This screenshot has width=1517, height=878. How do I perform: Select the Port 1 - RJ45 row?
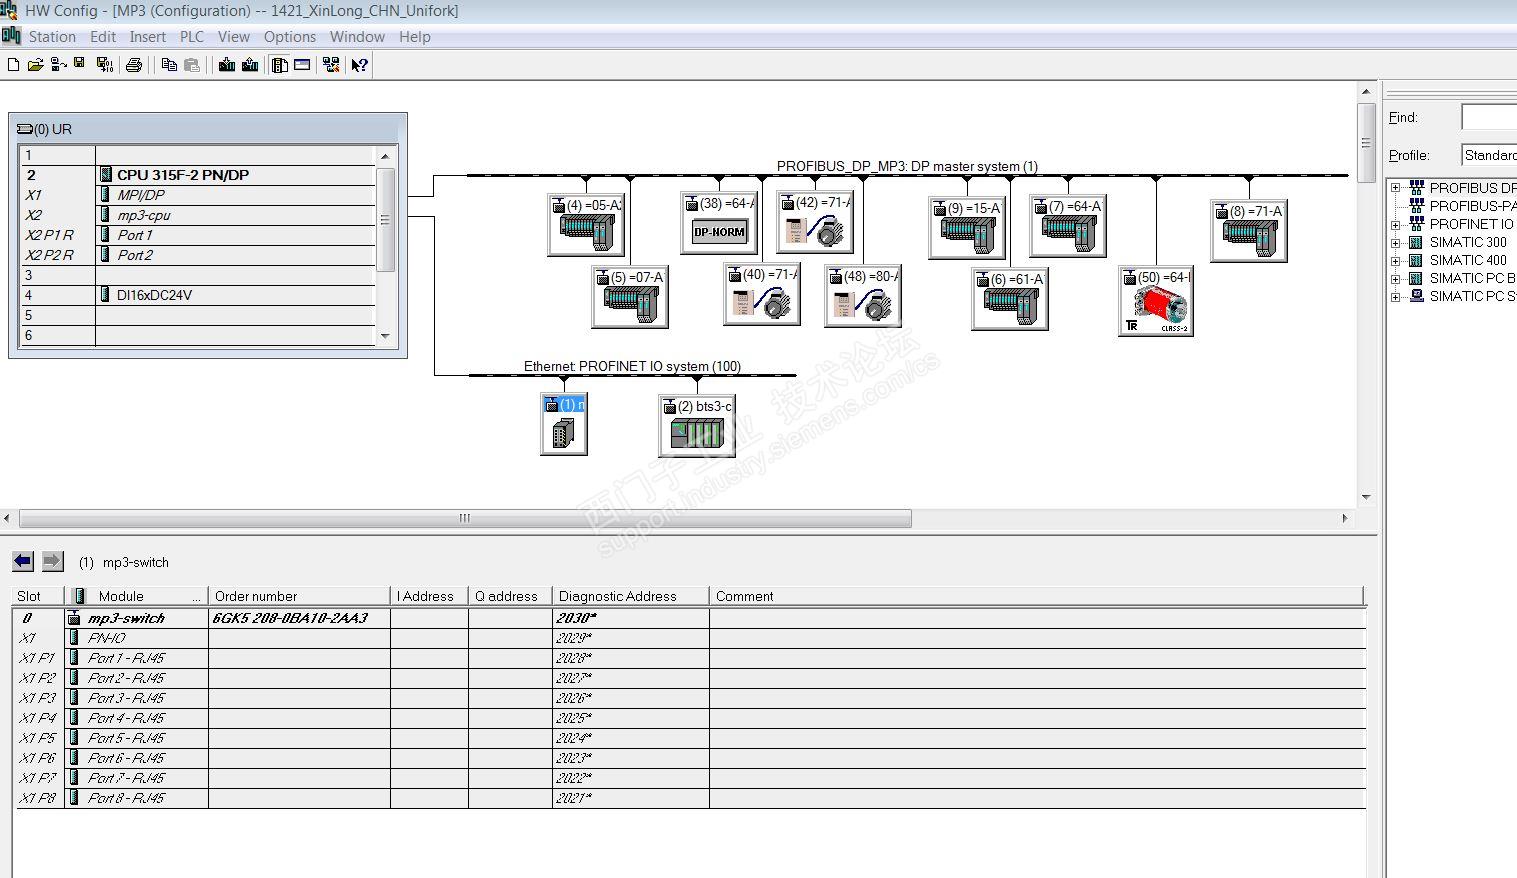tap(690, 658)
